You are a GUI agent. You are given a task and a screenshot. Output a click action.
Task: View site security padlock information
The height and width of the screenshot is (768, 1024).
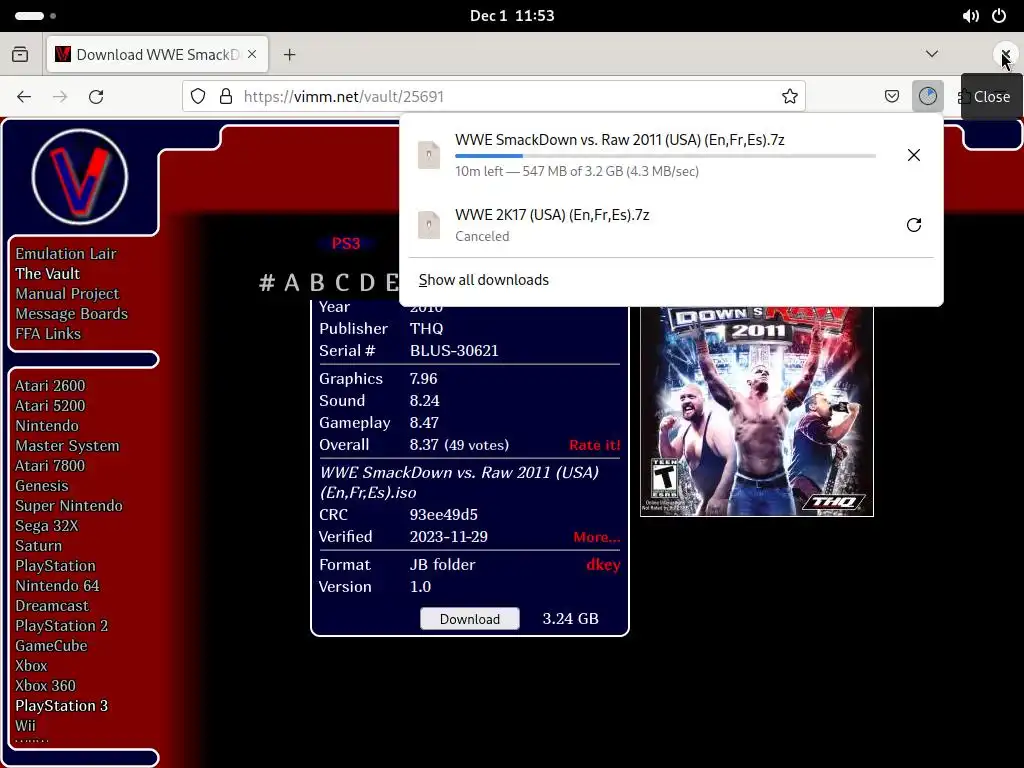[226, 97]
